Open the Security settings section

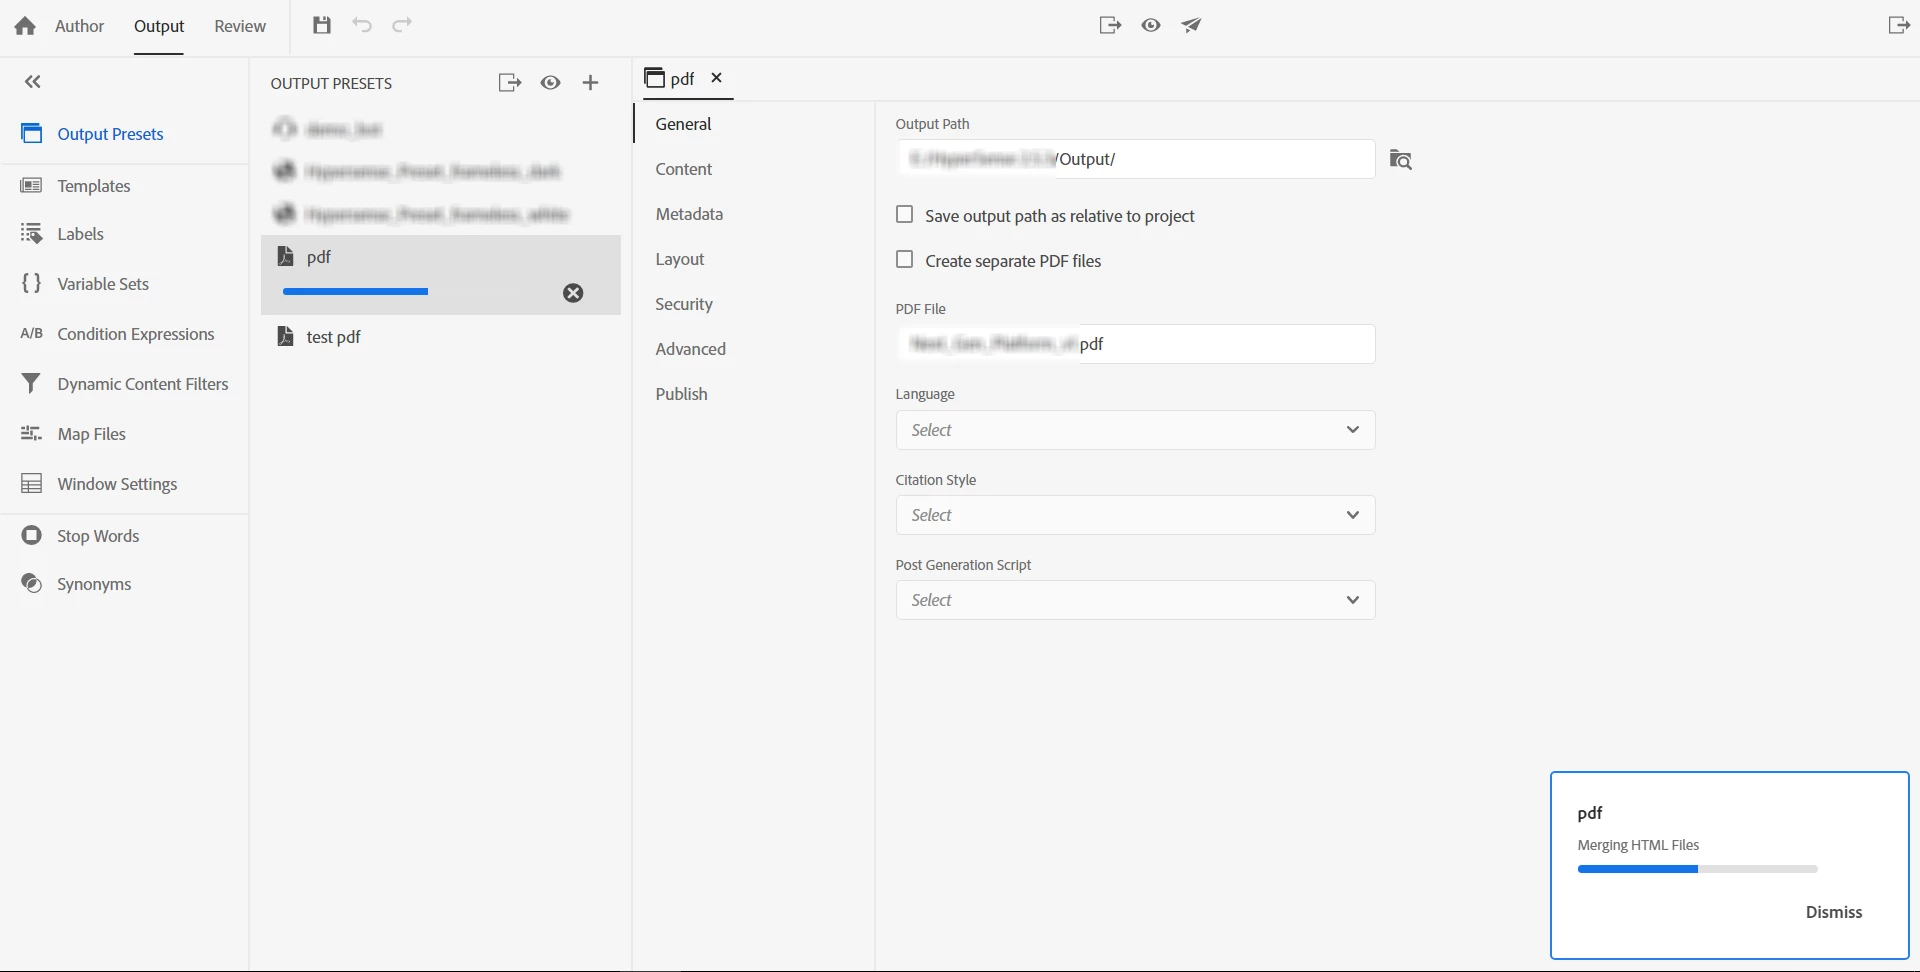point(684,304)
